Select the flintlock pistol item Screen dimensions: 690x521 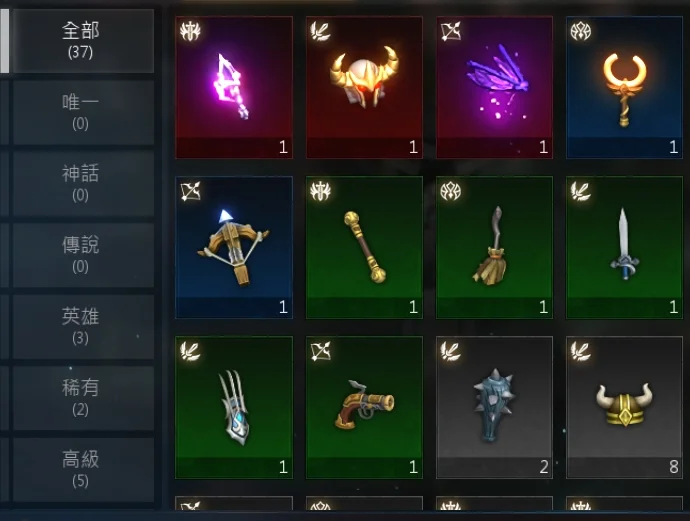pyautogui.click(x=364, y=407)
